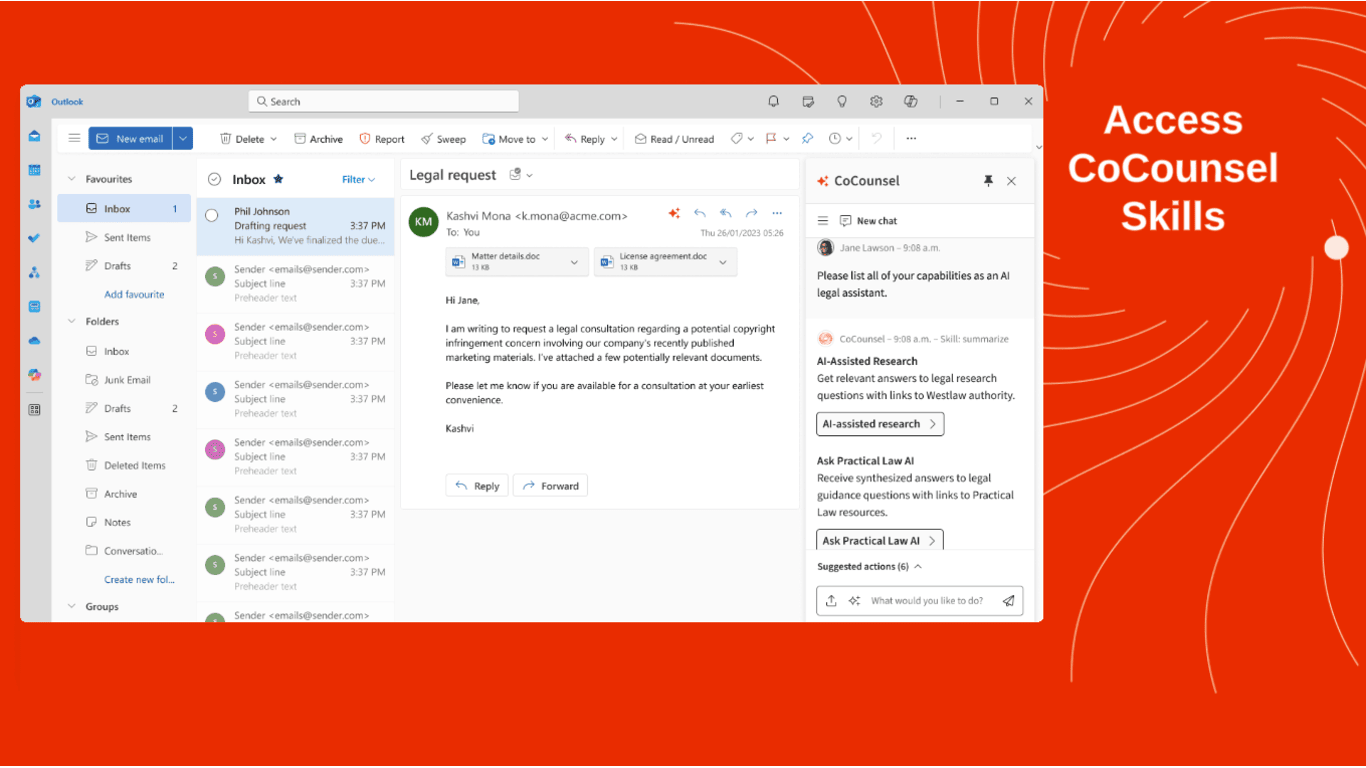Open the Copilot app icon in rail
Screen dimensions: 1366x768
pos(34,375)
